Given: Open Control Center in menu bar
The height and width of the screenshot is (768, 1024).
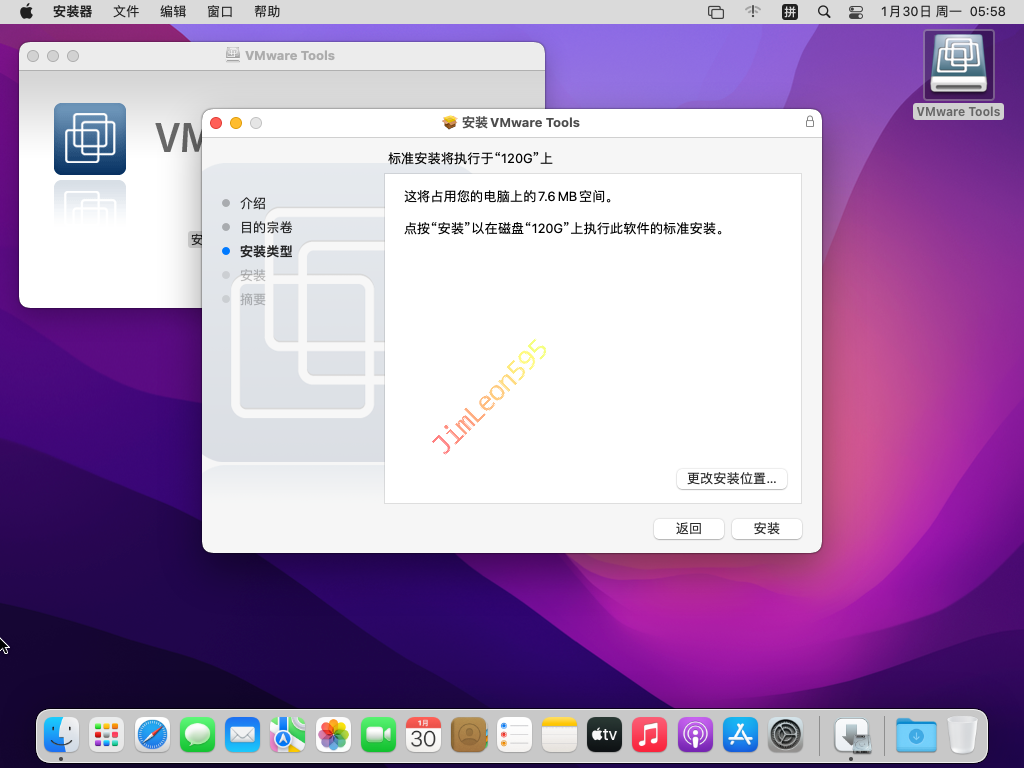Looking at the screenshot, I should point(855,12).
